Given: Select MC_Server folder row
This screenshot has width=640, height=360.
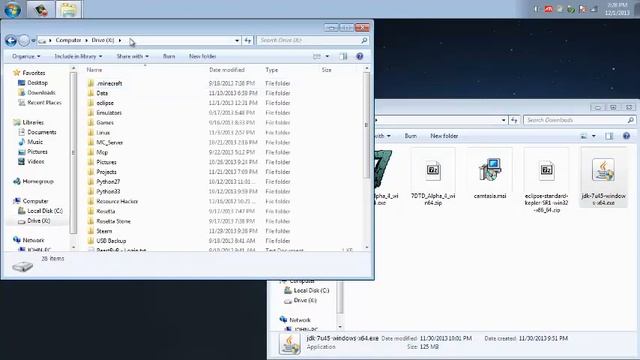Looking at the screenshot, I should [x=224, y=142].
